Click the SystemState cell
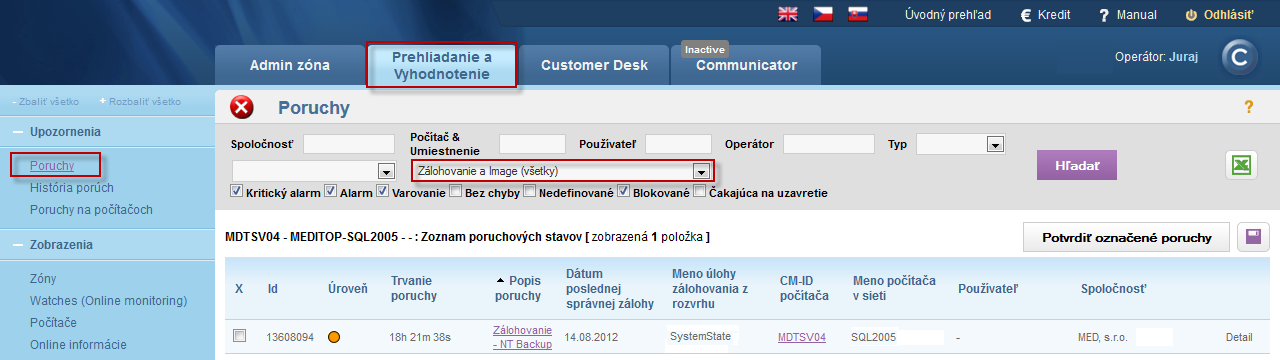This screenshot has width=1280, height=360. coord(700,337)
